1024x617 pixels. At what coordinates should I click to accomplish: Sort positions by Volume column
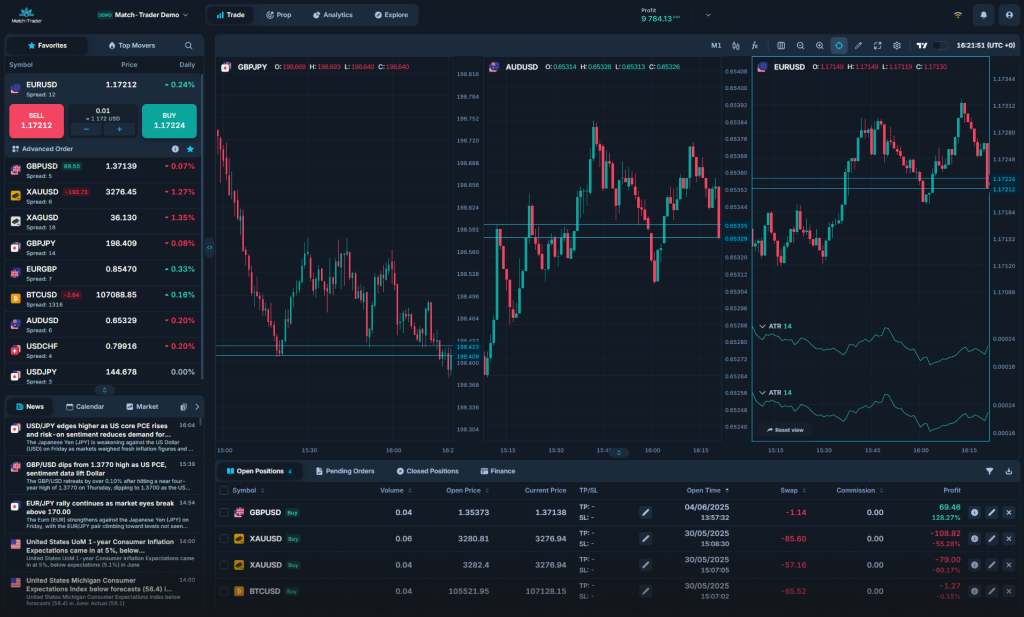pos(396,490)
